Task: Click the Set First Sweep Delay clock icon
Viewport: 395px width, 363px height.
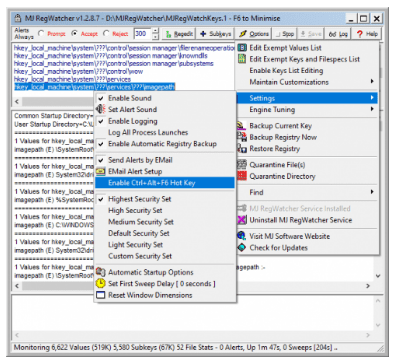Action: (x=100, y=283)
